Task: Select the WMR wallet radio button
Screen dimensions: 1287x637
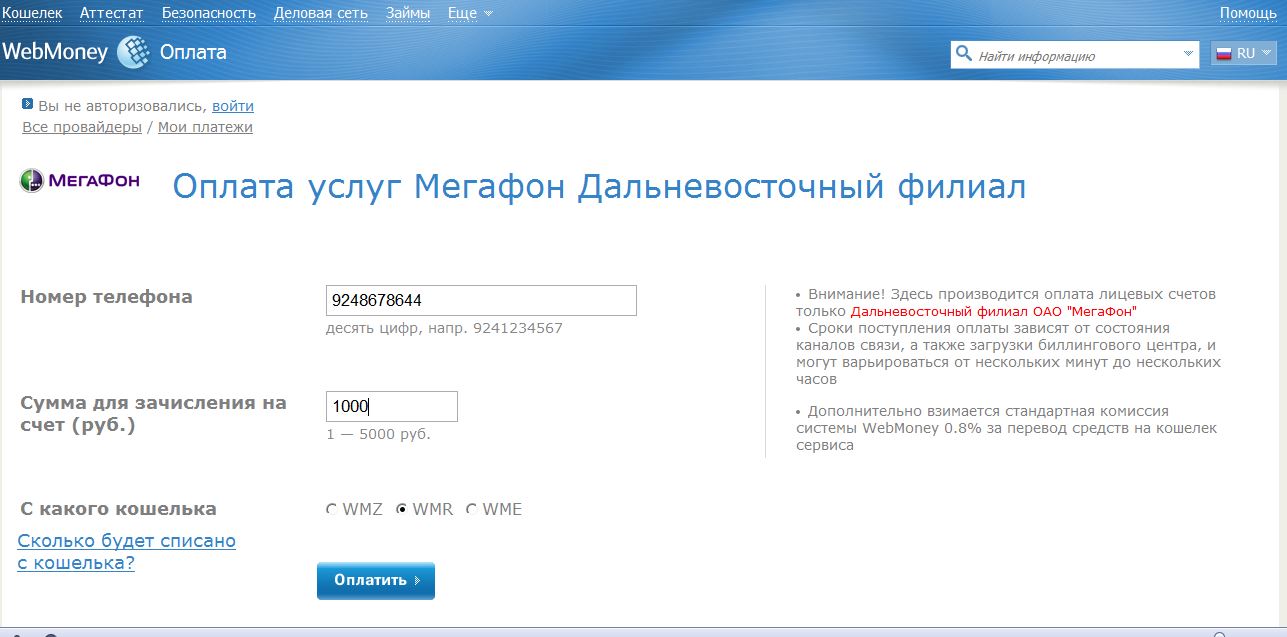Action: pyautogui.click(x=402, y=509)
